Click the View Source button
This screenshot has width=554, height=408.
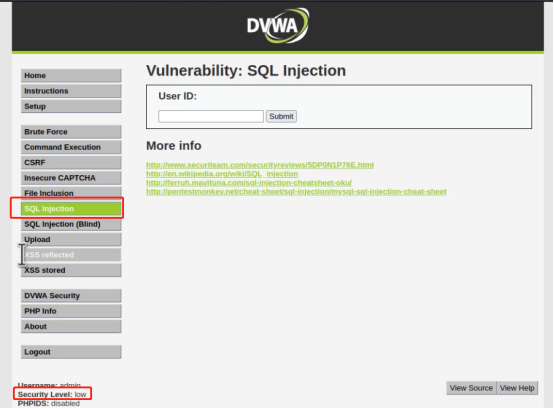coord(471,388)
